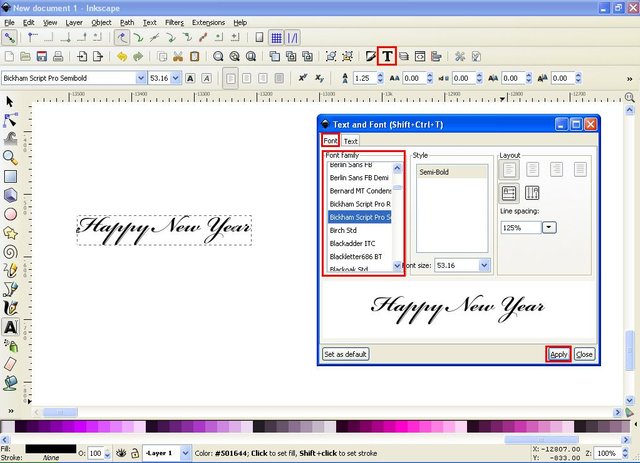
Task: Select Semi-Bold style entry
Action: pyautogui.click(x=452, y=172)
